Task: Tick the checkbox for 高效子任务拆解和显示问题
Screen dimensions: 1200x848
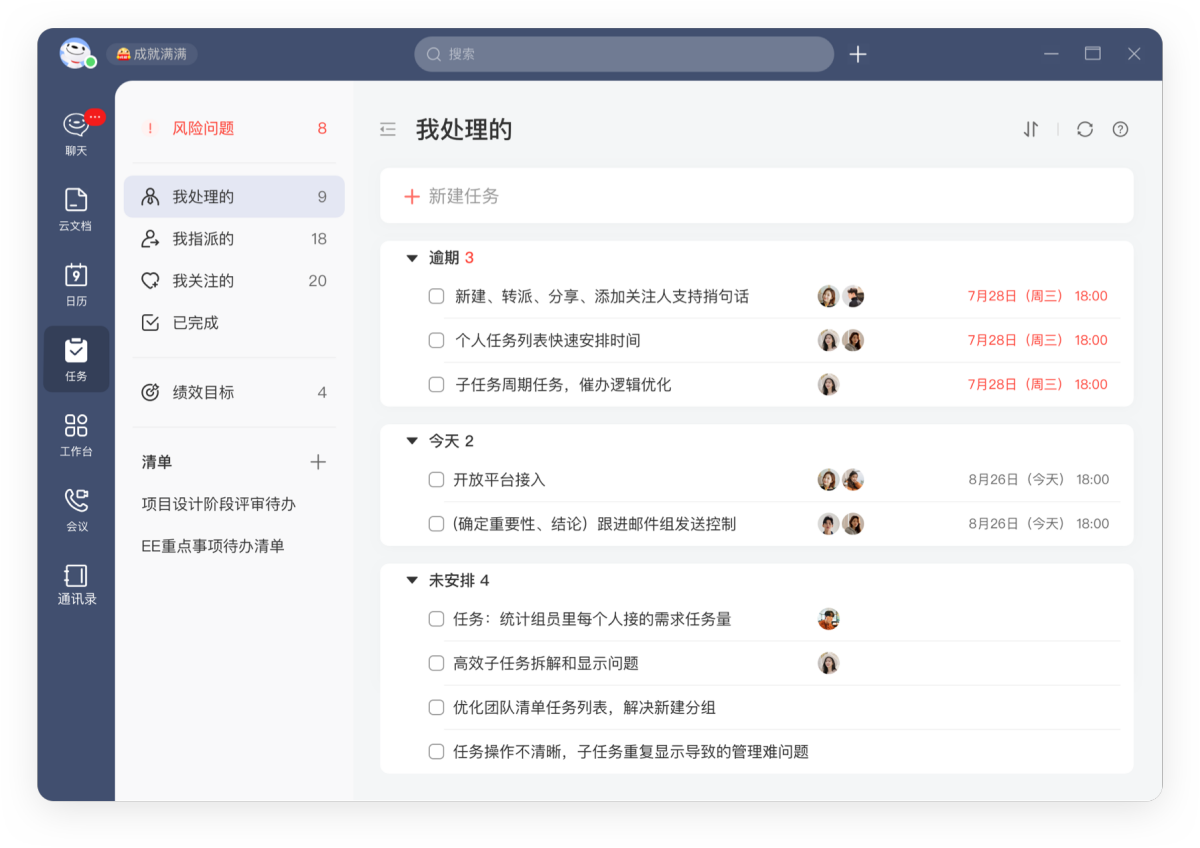Action: 436,662
